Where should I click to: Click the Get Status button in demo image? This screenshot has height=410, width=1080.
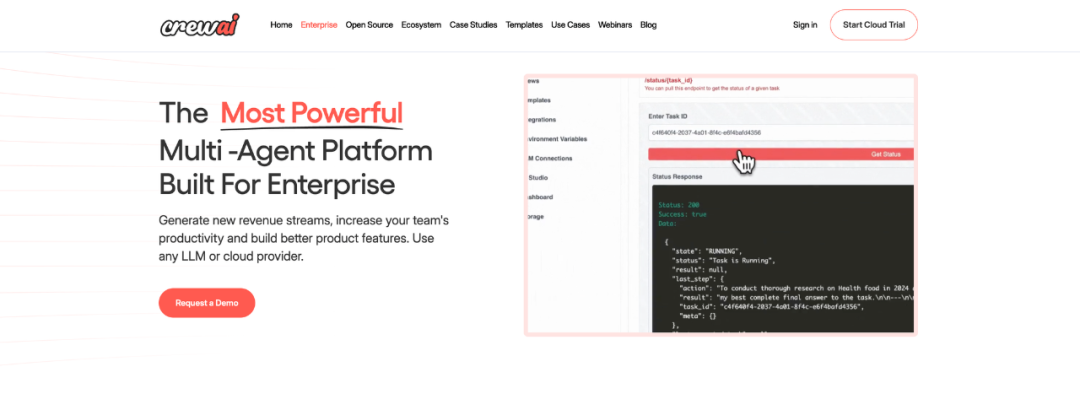pos(781,154)
